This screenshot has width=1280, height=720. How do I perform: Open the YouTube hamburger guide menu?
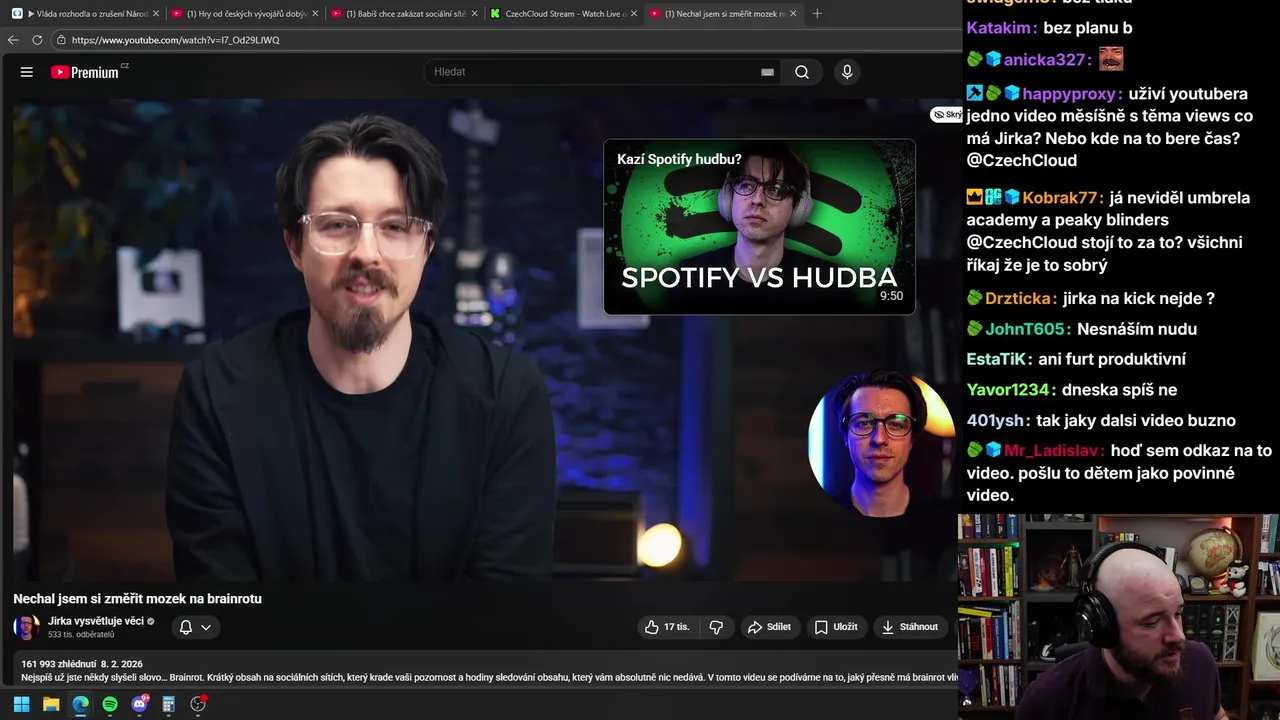coord(27,72)
